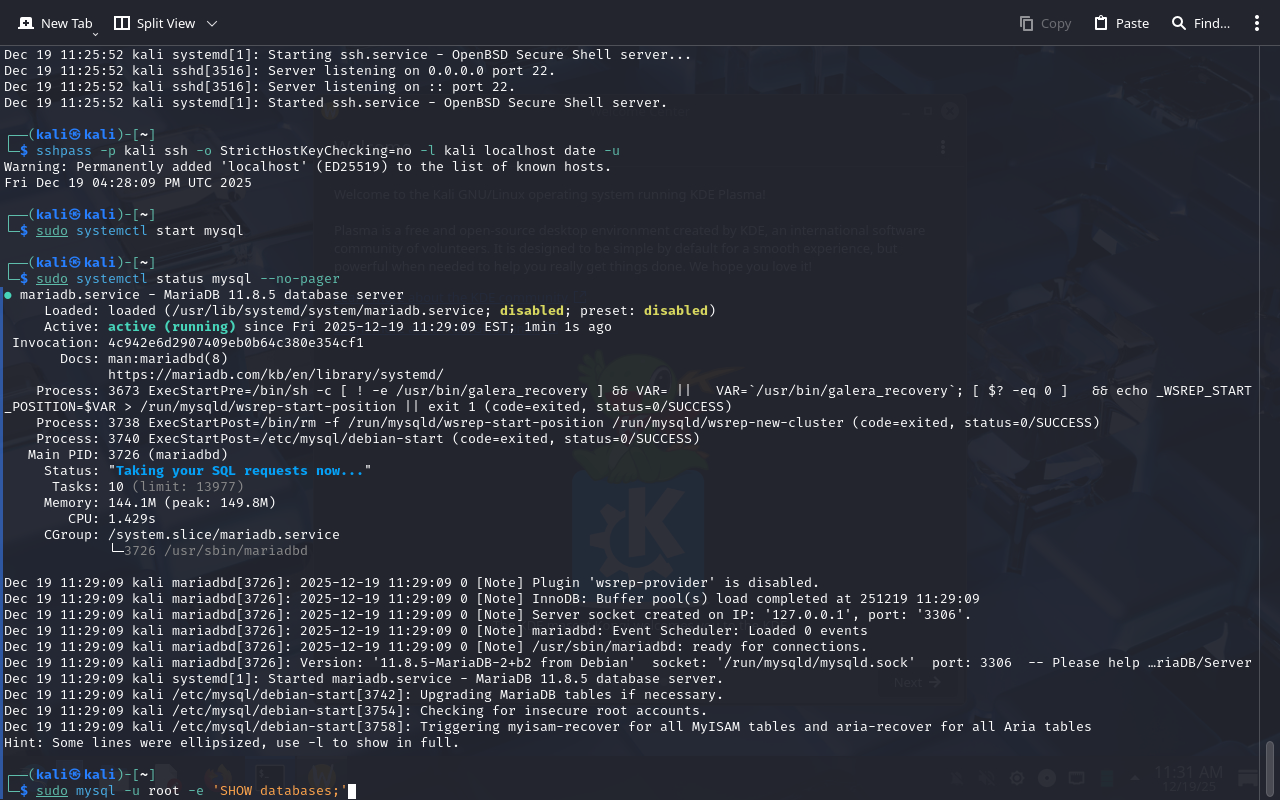The width and height of the screenshot is (1280, 800).
Task: Click the scrollbar track above the thumb
Action: [x=1270, y=400]
